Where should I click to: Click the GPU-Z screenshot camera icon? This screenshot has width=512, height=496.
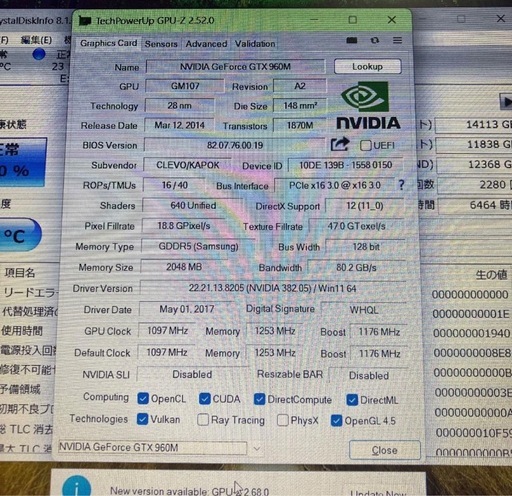[351, 40]
